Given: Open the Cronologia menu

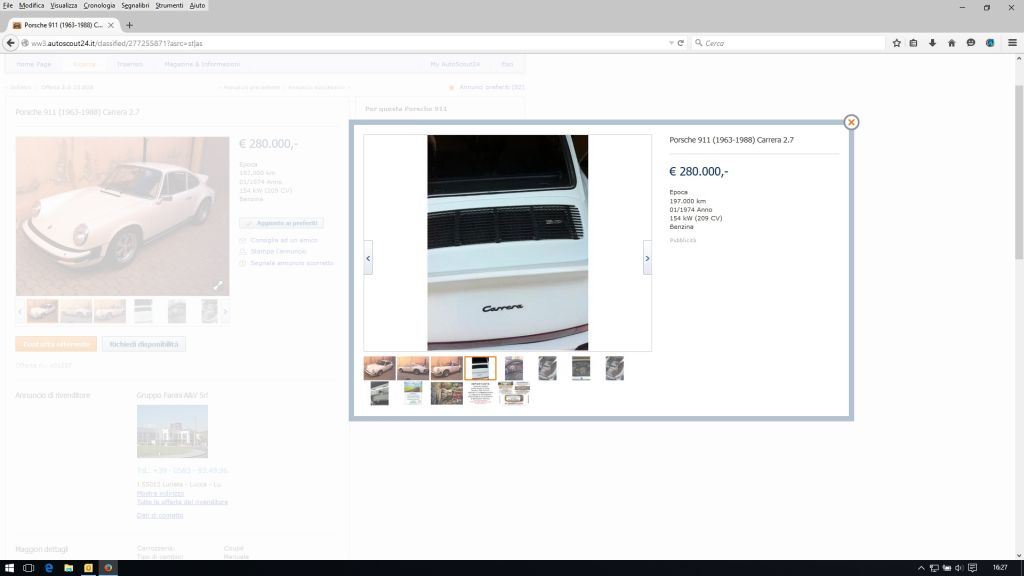Looking at the screenshot, I should [99, 5].
